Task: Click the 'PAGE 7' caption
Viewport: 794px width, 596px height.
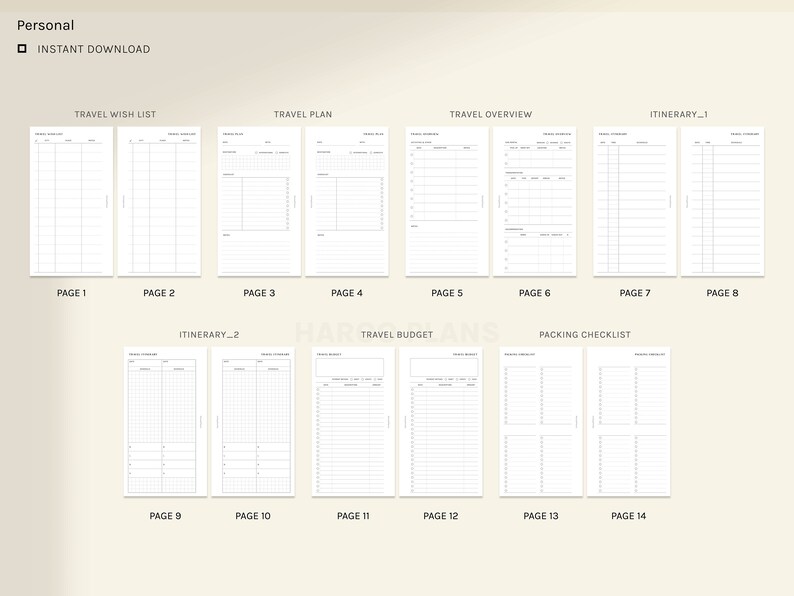Action: [635, 293]
